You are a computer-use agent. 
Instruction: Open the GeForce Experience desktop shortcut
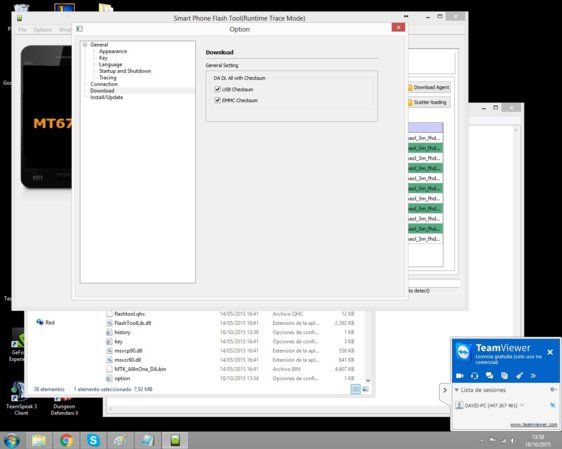(x=17, y=345)
